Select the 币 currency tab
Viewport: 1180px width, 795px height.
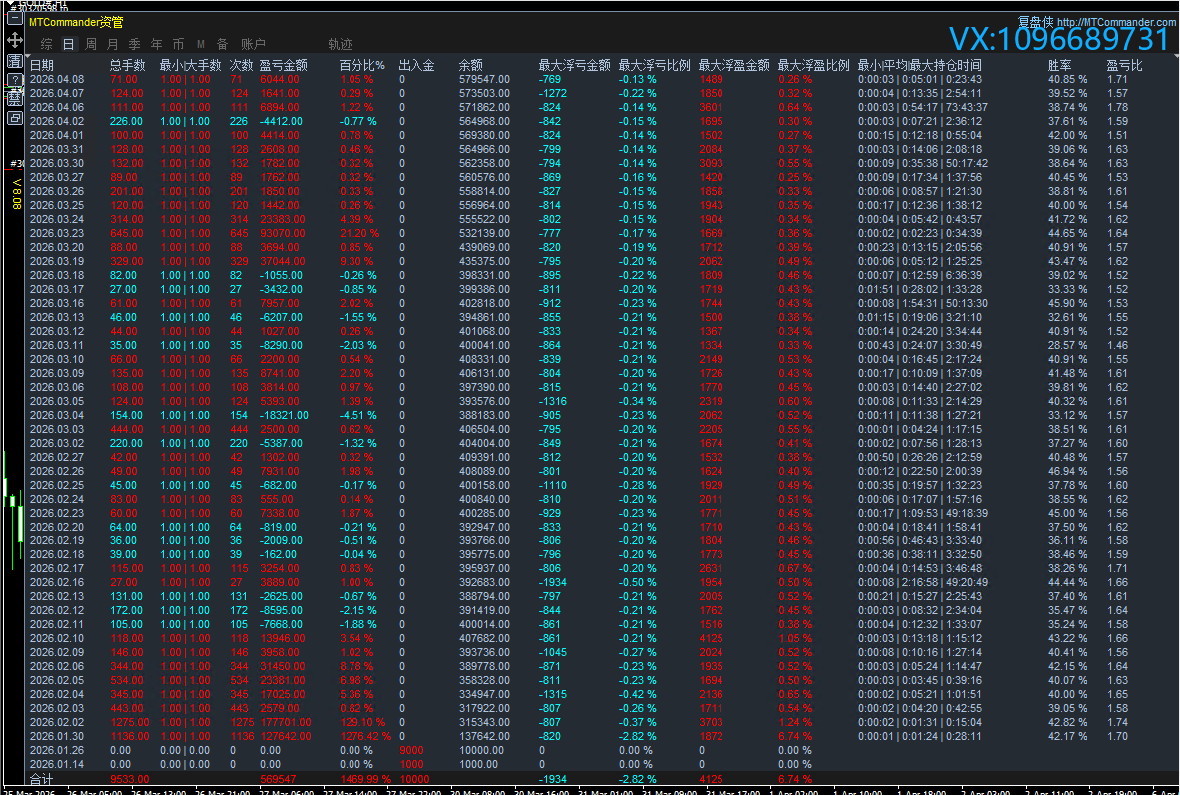pos(178,45)
